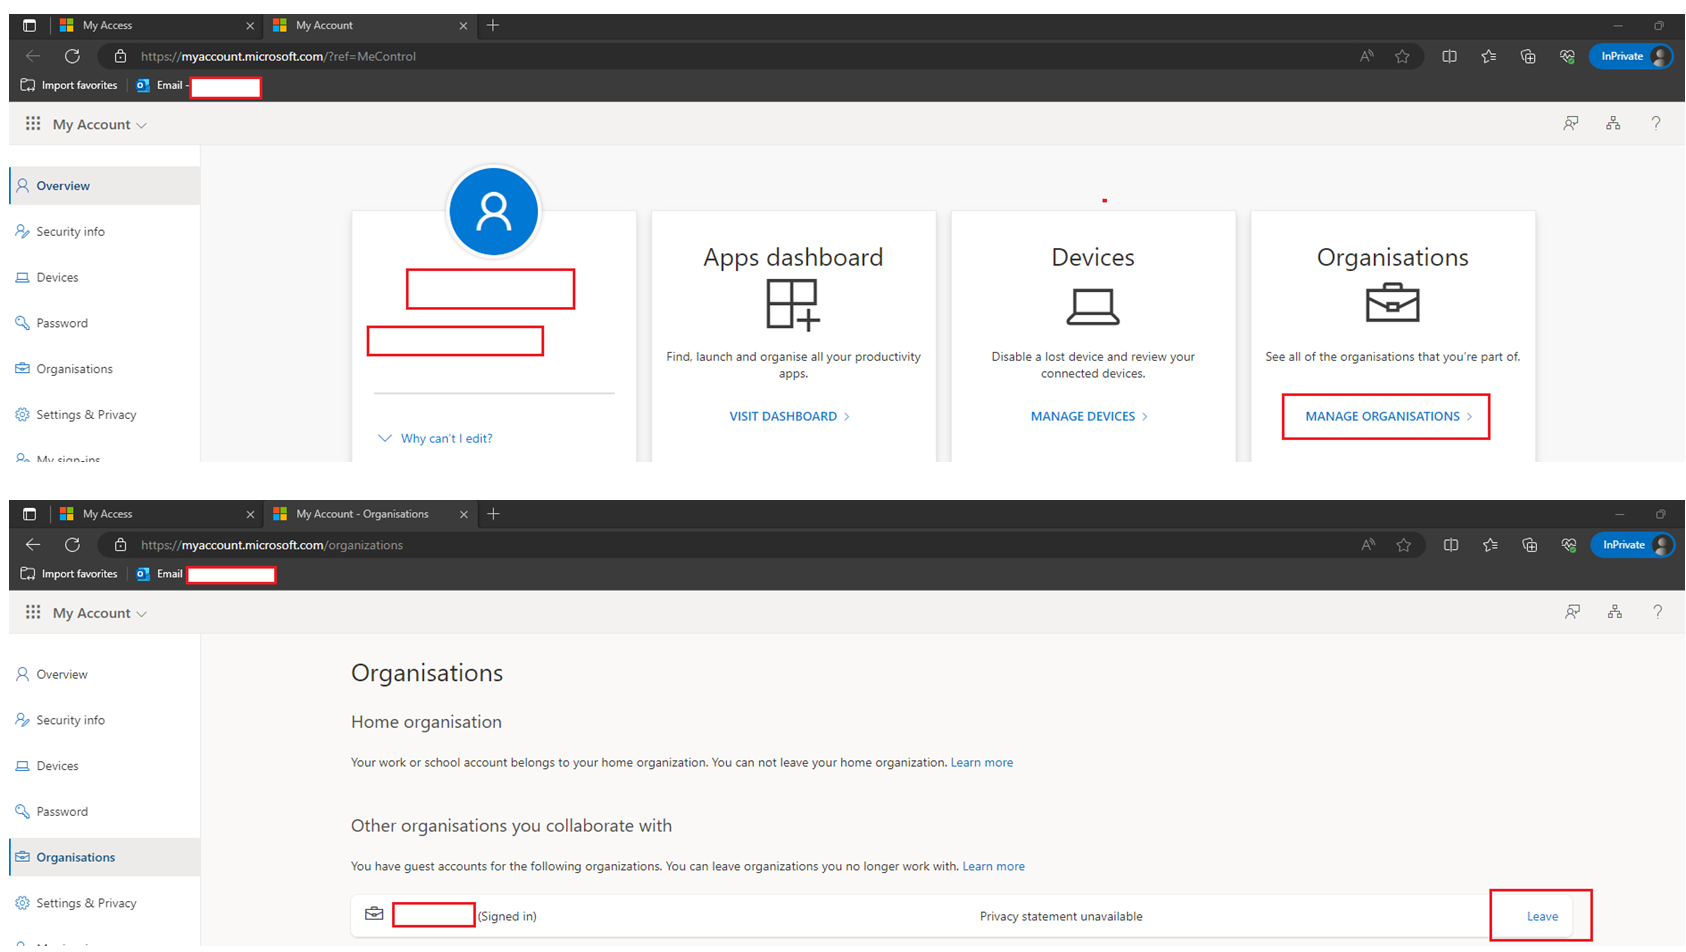Click the Help question mark icon

(x=1656, y=123)
